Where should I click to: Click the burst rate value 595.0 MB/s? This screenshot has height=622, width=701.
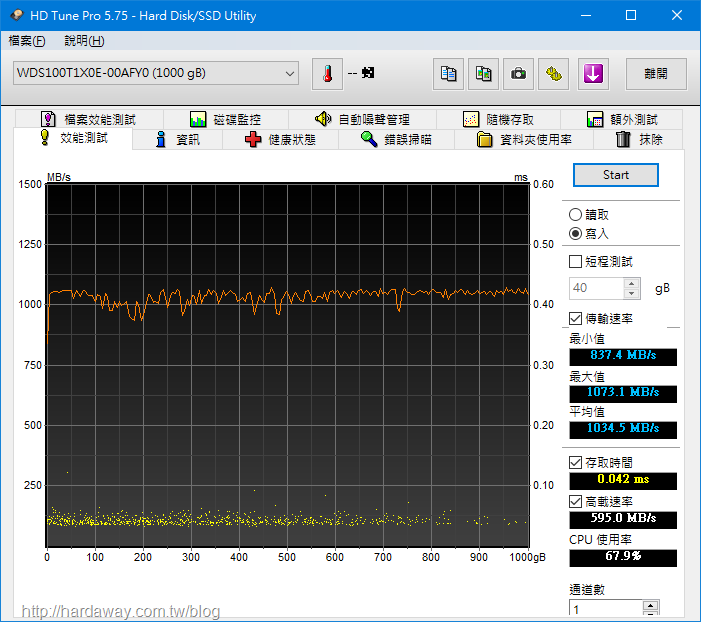[623, 519]
